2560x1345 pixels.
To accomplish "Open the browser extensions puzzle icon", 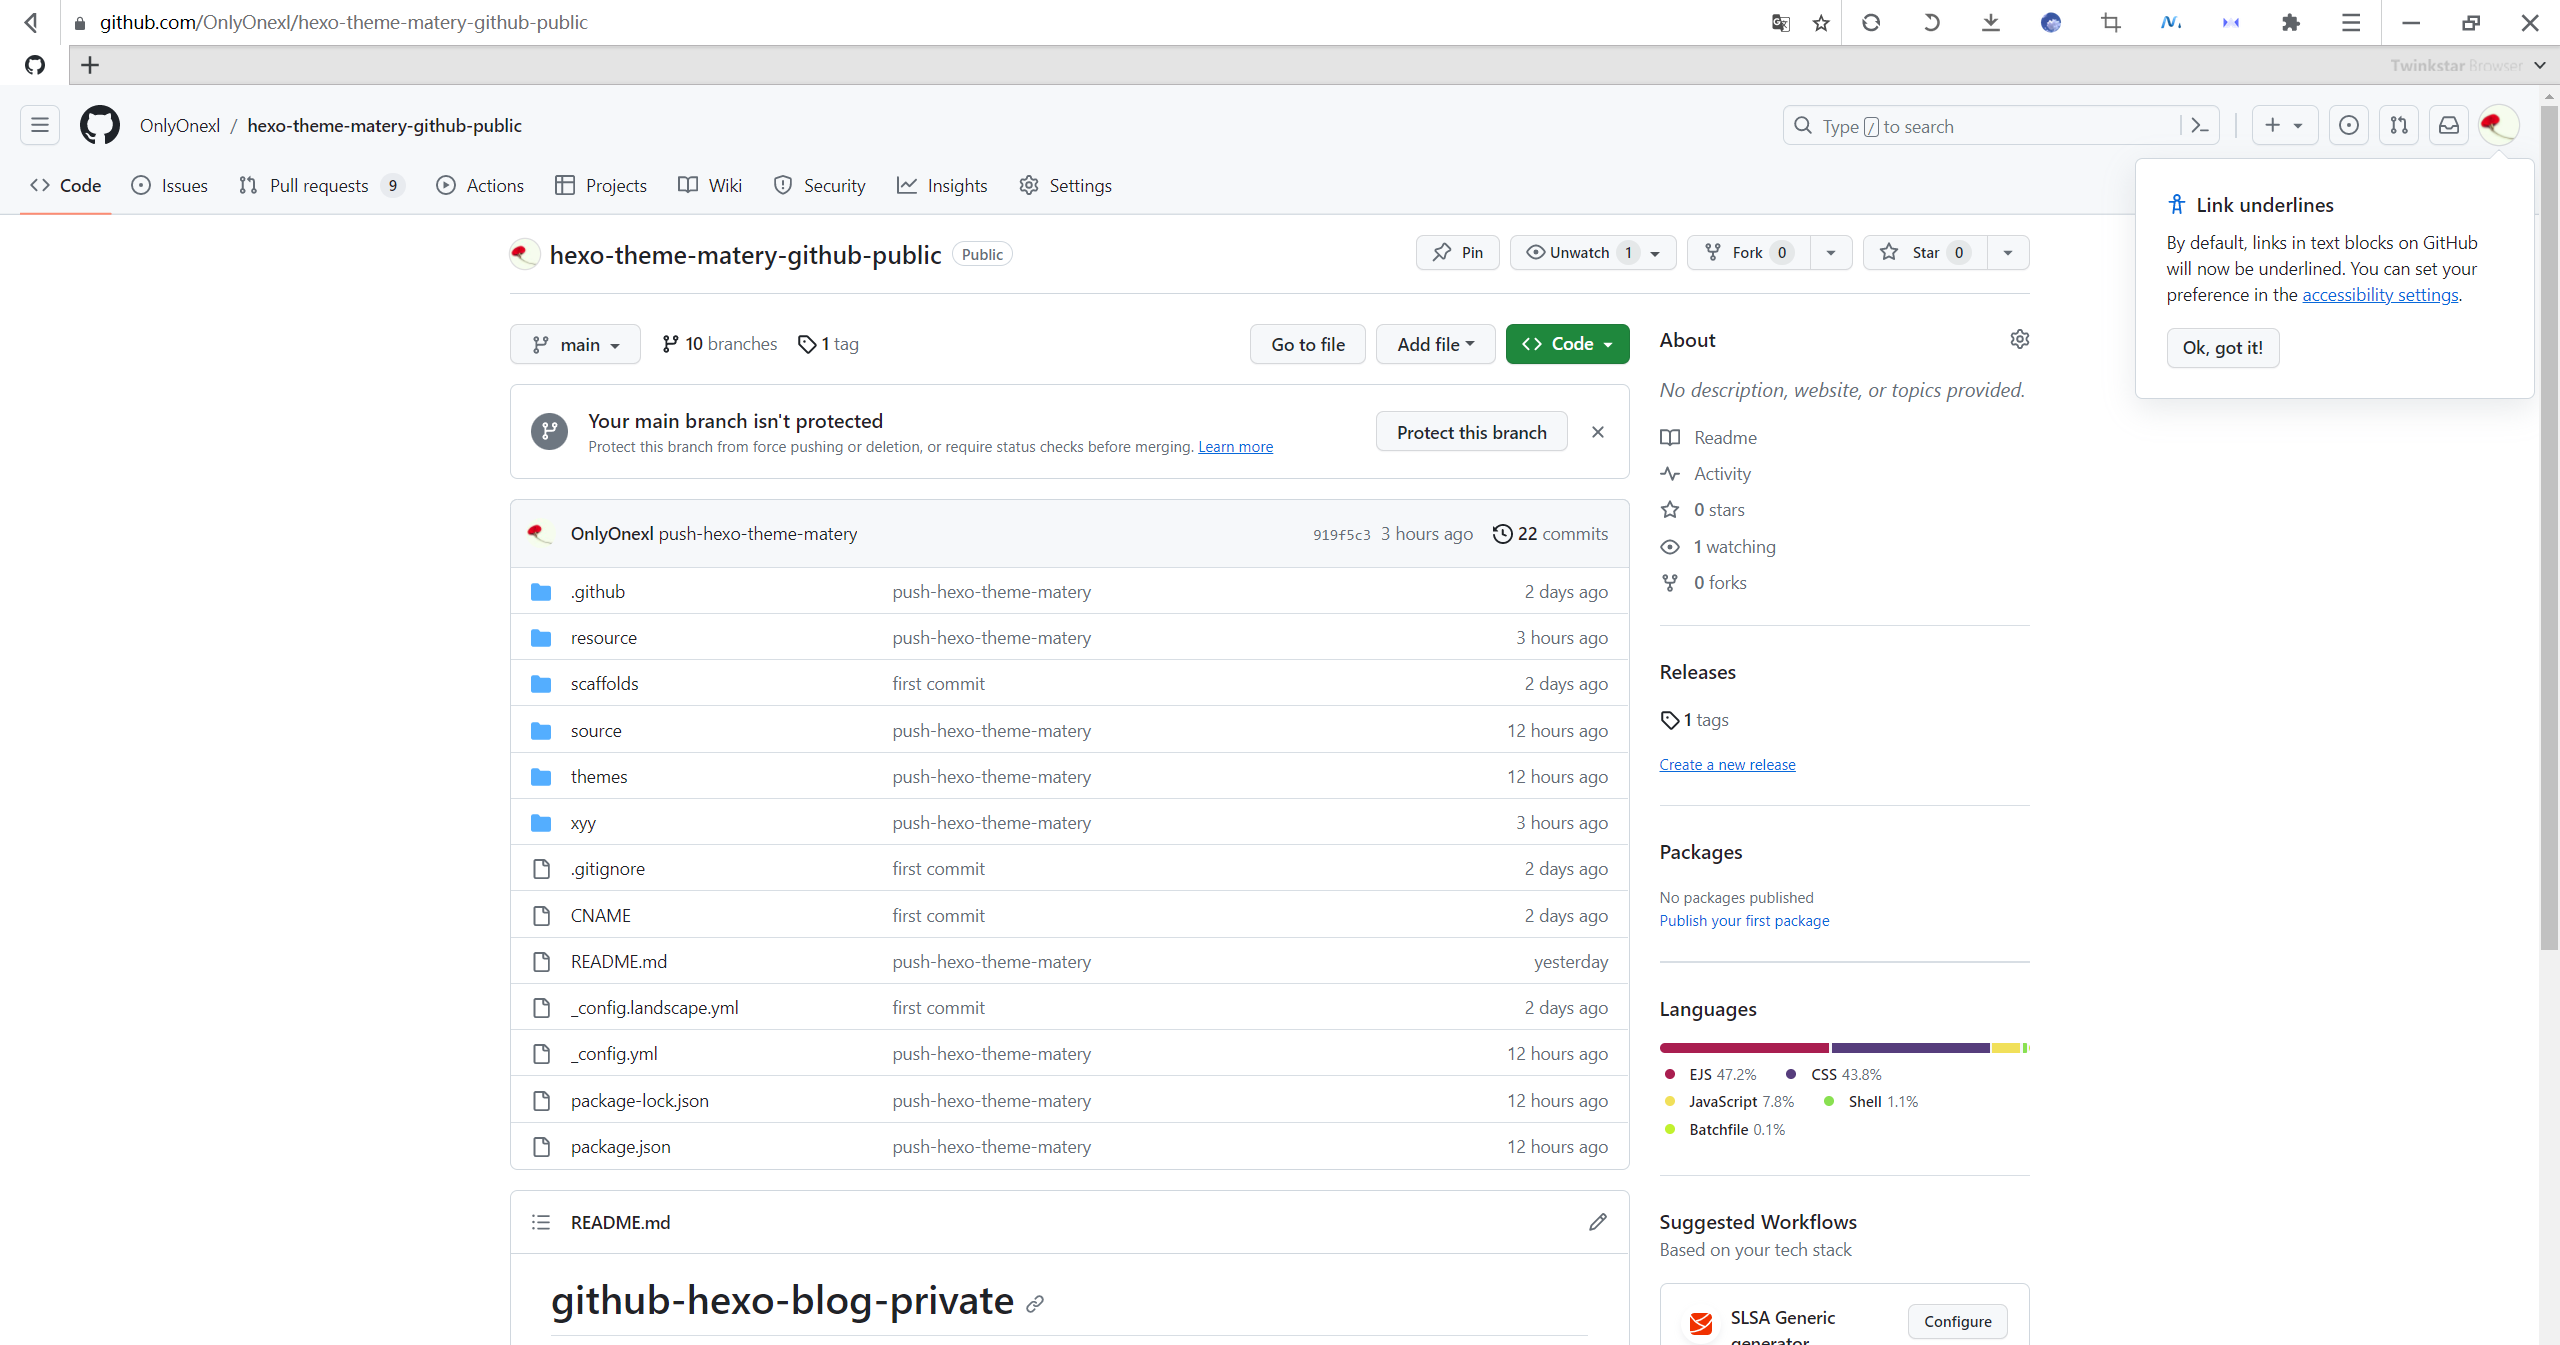I will pos(2291,22).
